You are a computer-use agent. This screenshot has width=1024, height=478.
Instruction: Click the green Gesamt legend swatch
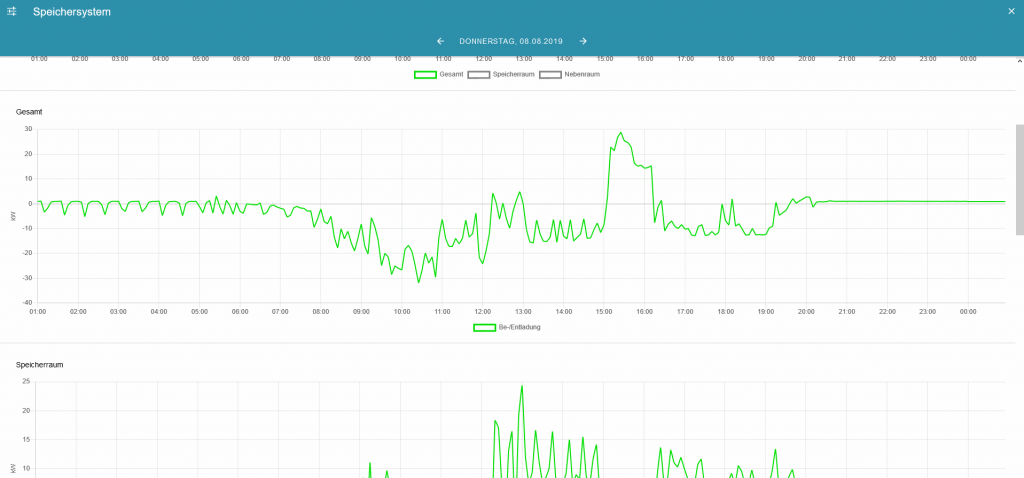(425, 74)
